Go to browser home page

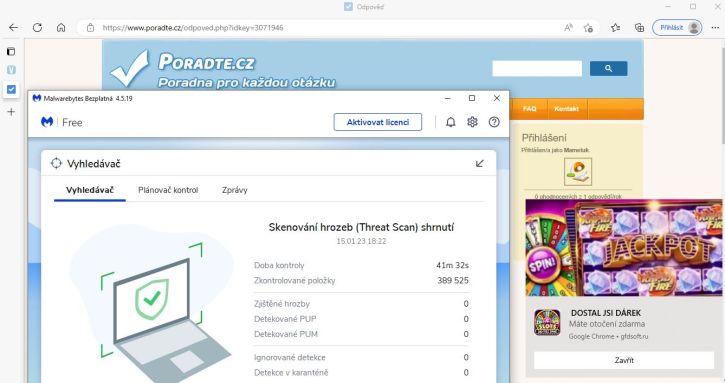click(61, 28)
